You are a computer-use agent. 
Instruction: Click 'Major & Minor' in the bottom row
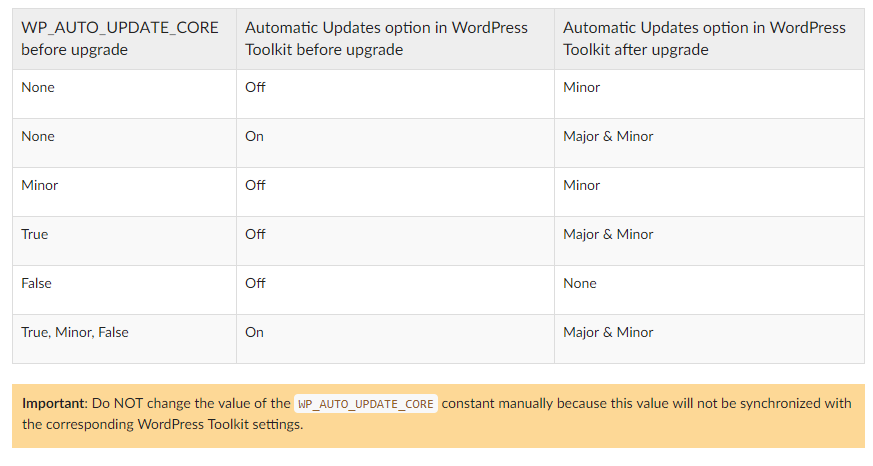tap(608, 332)
